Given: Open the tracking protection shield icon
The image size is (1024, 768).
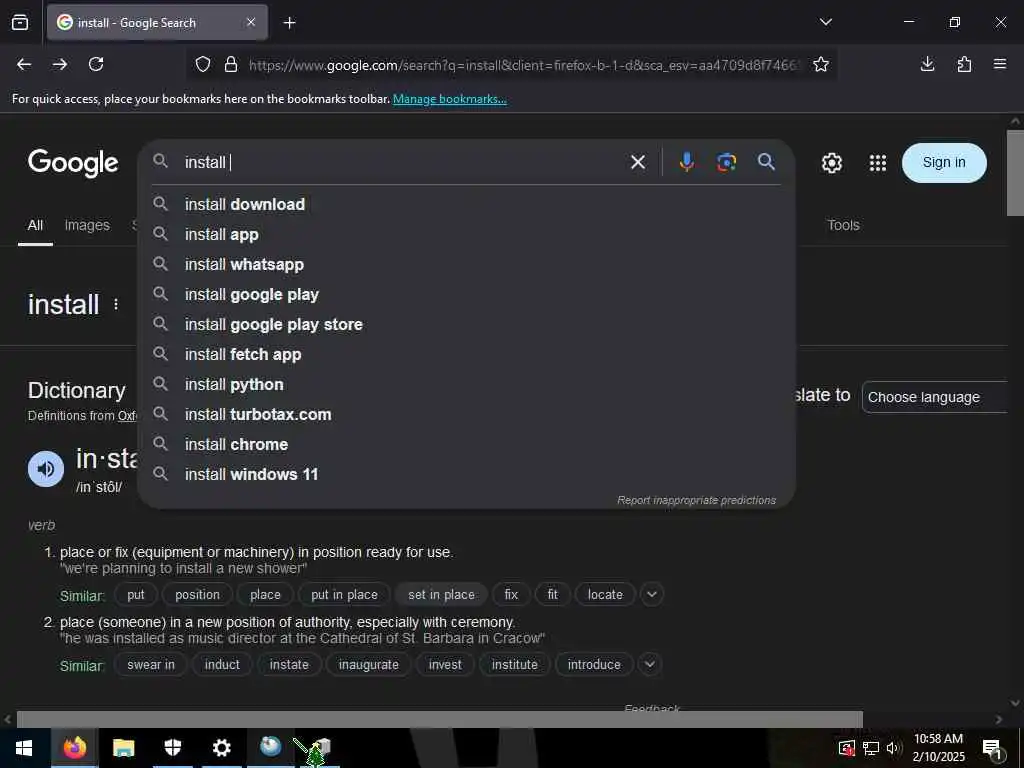Looking at the screenshot, I should (203, 65).
